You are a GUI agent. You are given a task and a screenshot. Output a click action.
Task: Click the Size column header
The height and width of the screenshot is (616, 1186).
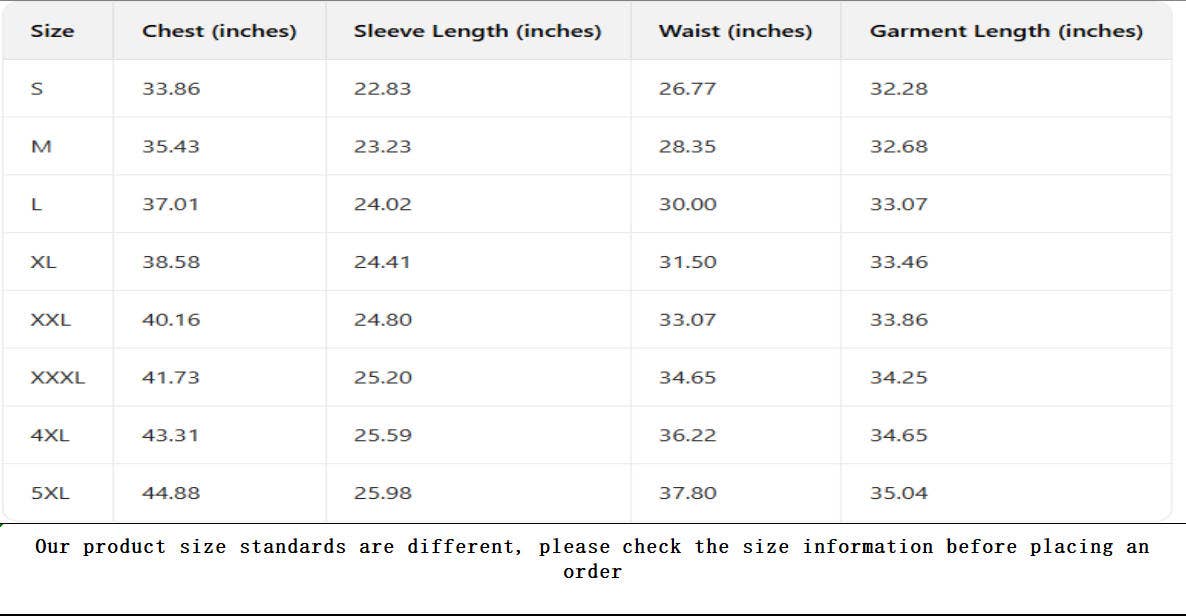click(52, 31)
